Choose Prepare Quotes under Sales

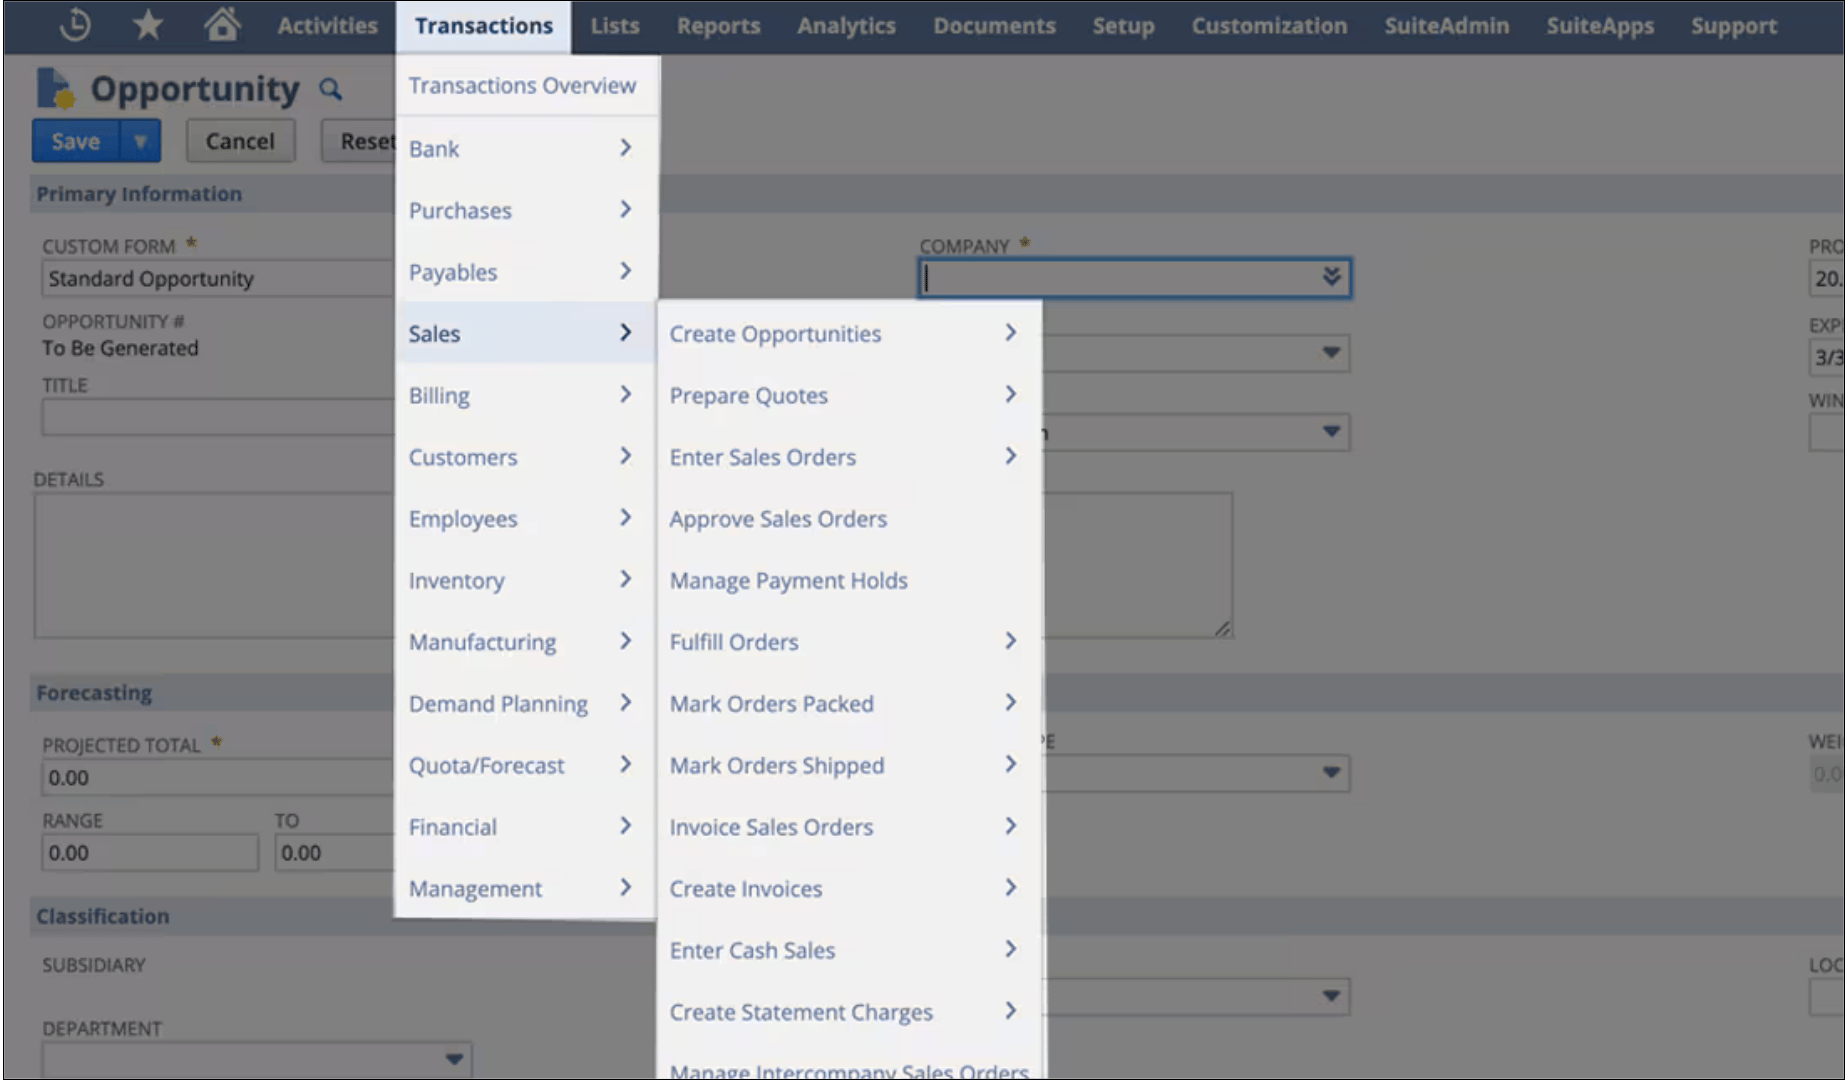[x=748, y=395]
